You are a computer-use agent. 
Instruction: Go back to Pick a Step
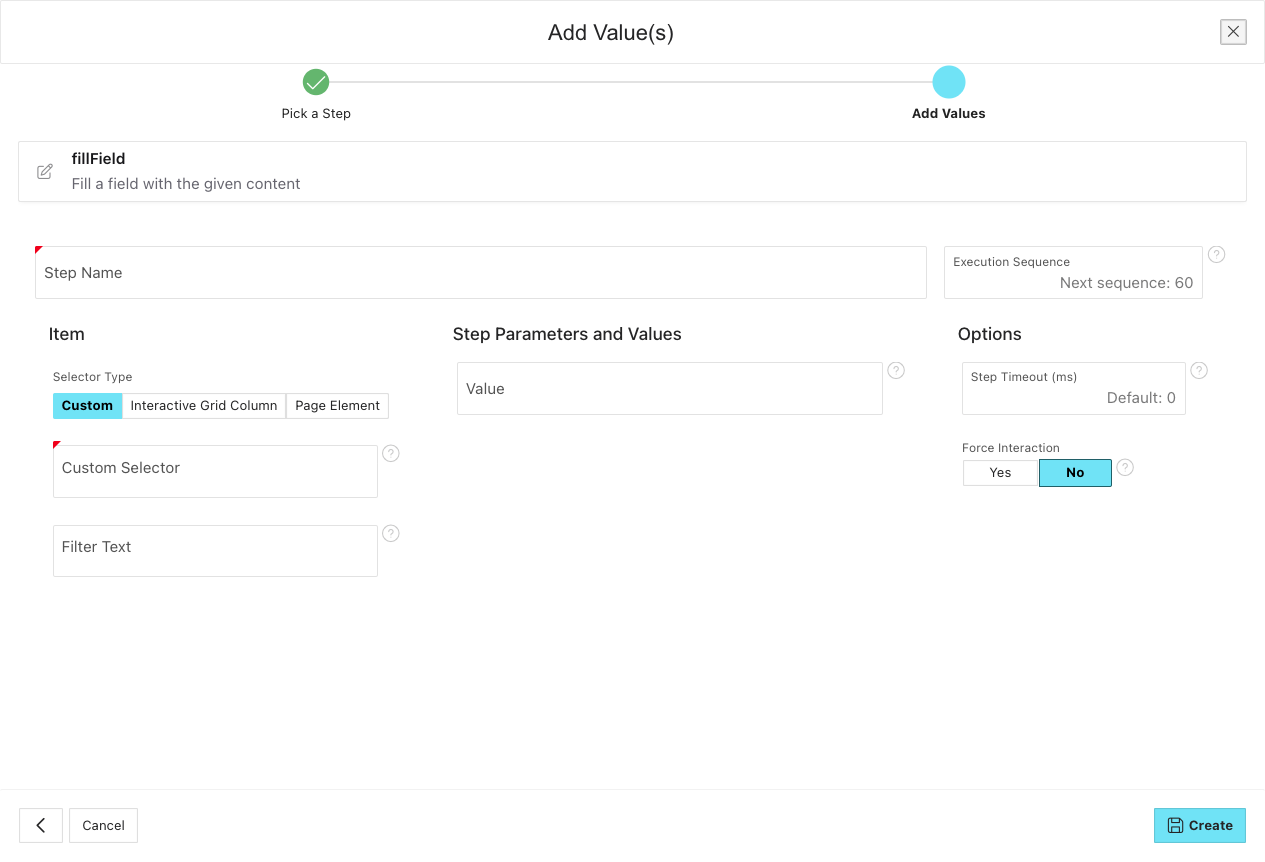point(316,82)
